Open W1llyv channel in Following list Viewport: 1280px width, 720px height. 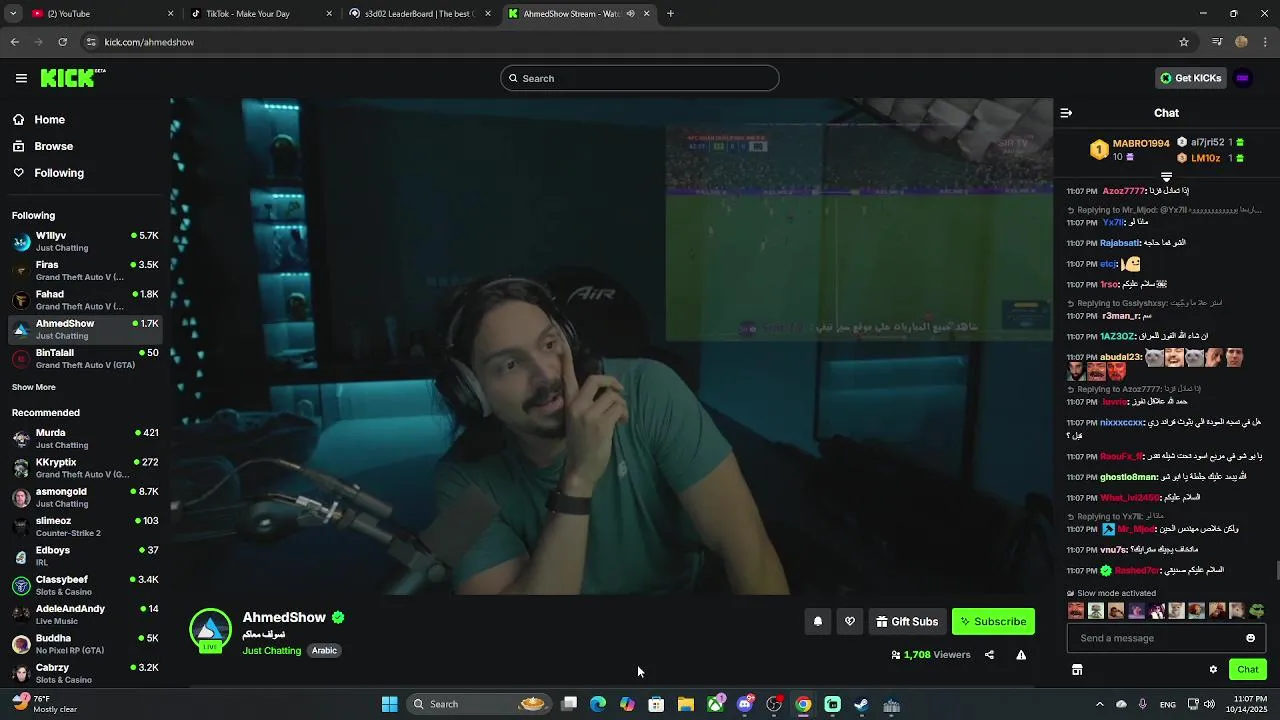pyautogui.click(x=85, y=241)
